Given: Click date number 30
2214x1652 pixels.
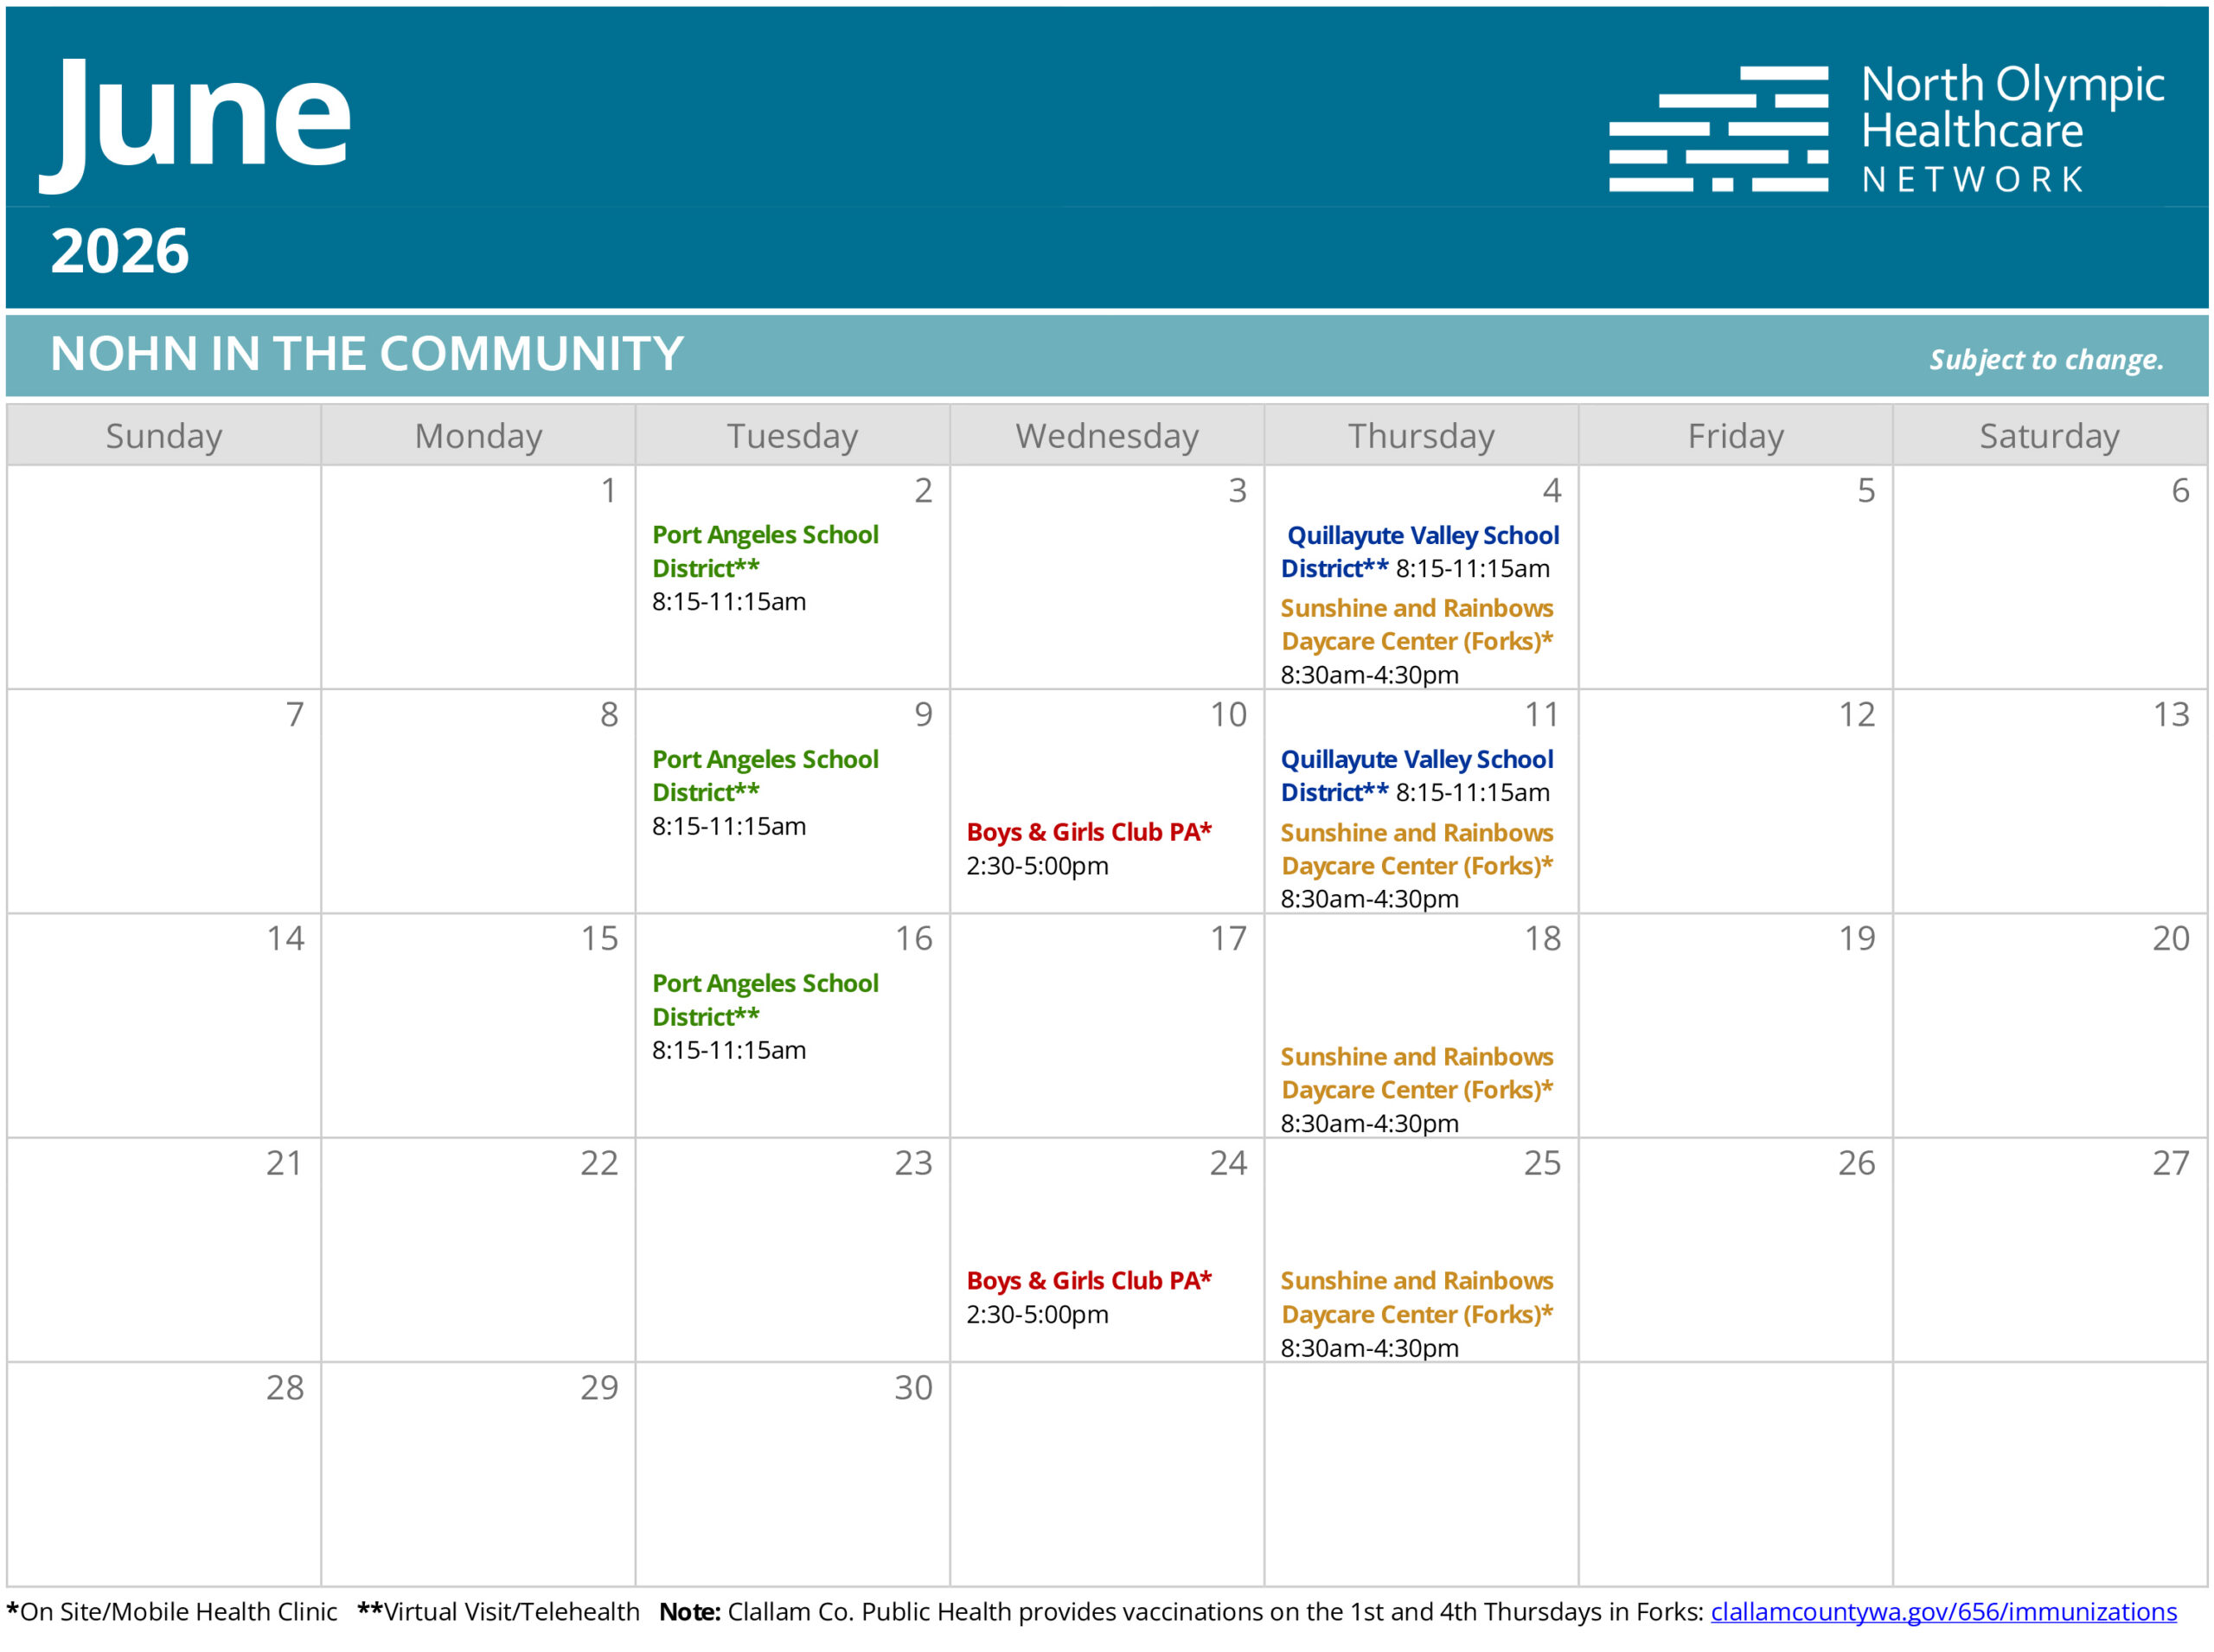Looking at the screenshot, I should pyautogui.click(x=913, y=1387).
